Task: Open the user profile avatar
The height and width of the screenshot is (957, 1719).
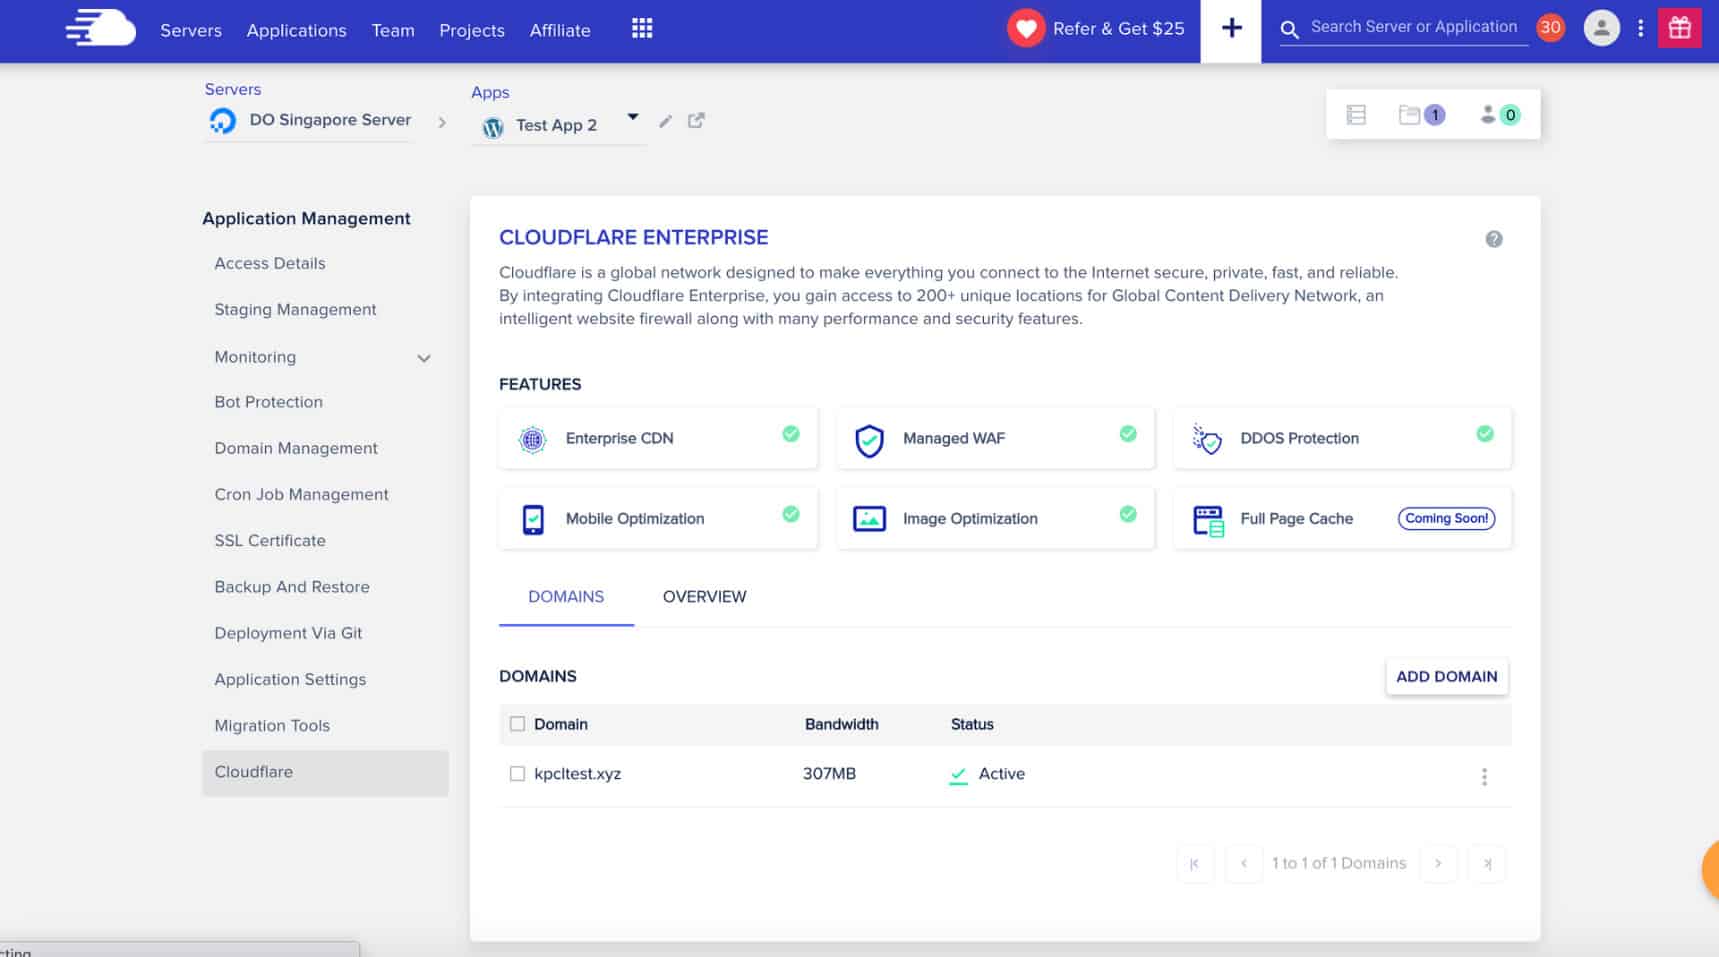Action: [x=1601, y=28]
